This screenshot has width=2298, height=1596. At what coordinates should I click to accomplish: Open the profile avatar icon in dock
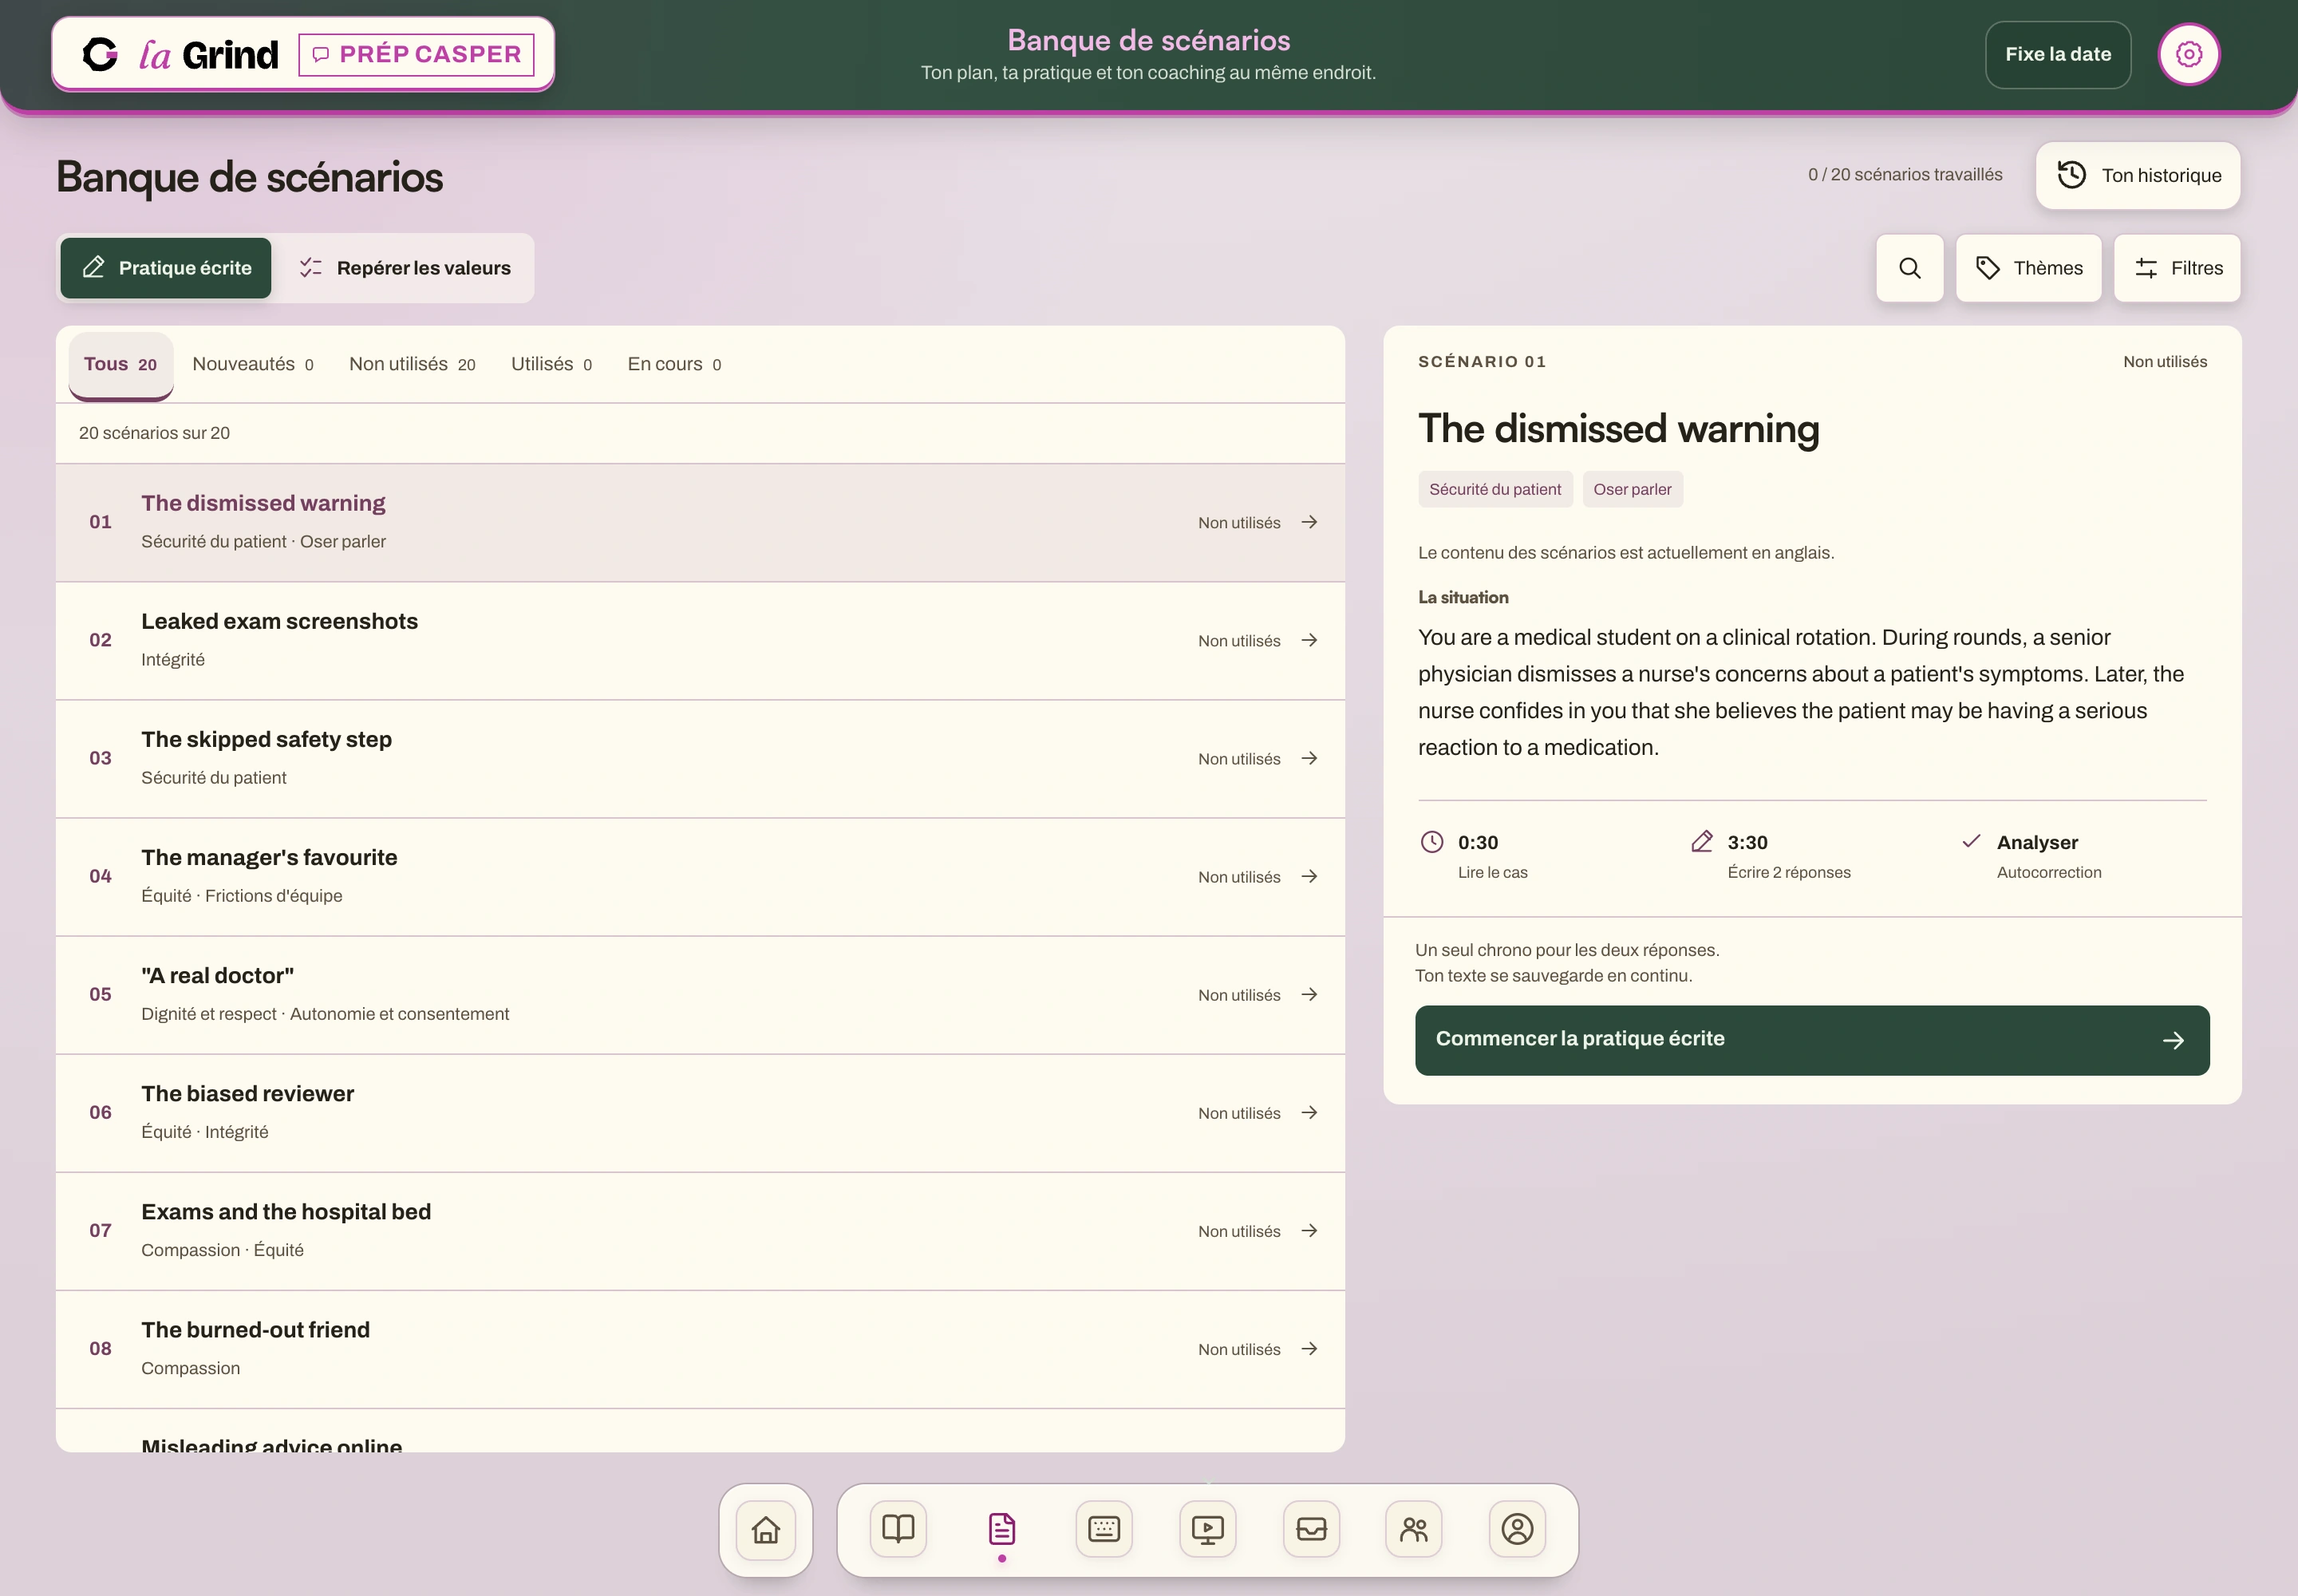[1517, 1529]
